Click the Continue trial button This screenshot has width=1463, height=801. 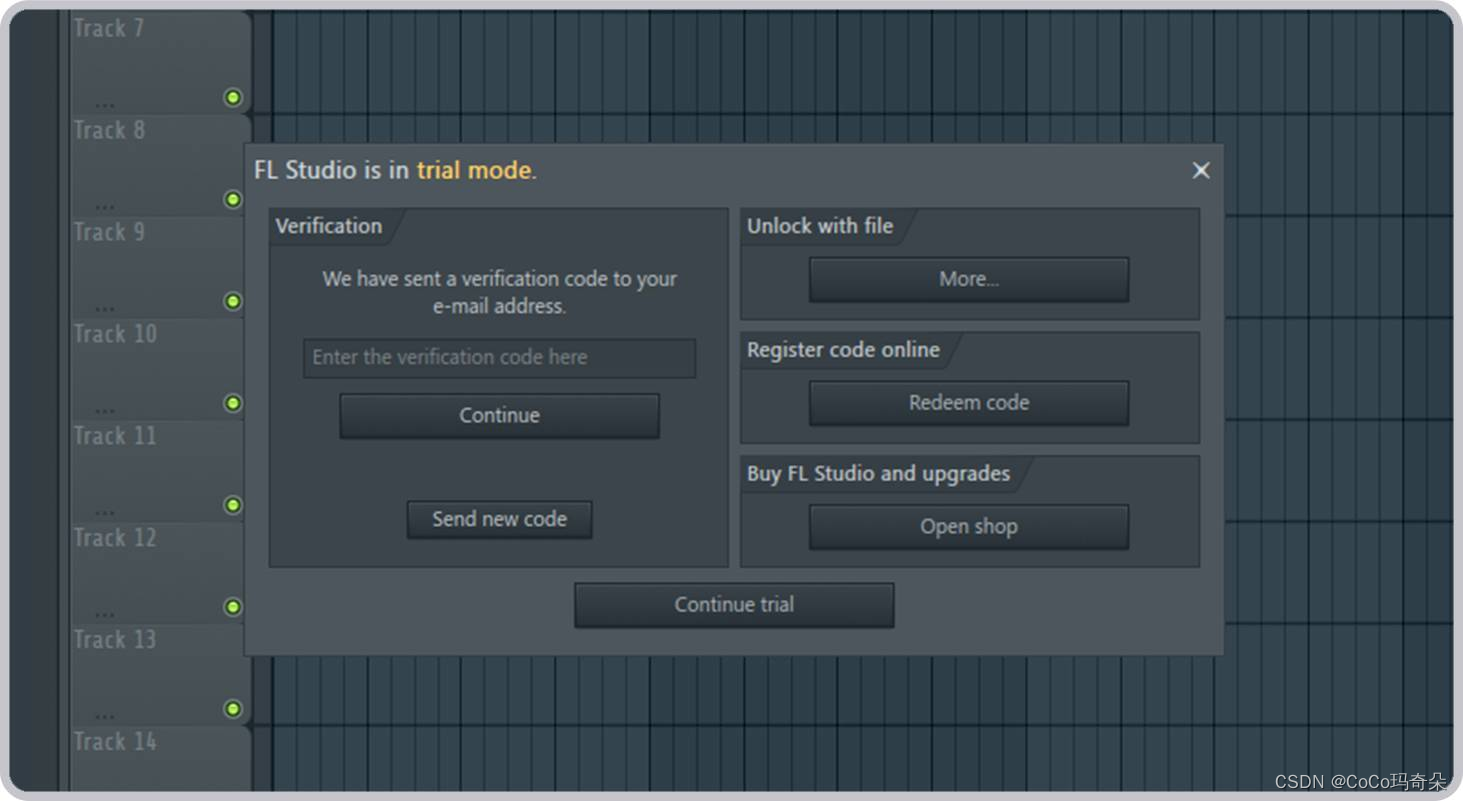click(x=734, y=605)
